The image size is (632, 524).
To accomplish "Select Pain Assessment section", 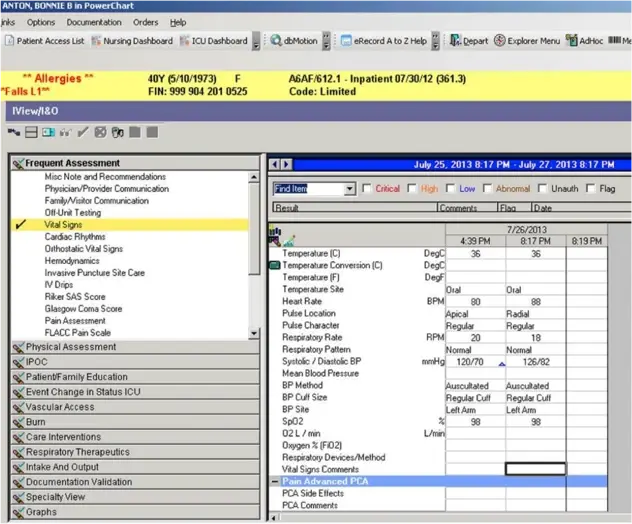I will click(x=75, y=321).
